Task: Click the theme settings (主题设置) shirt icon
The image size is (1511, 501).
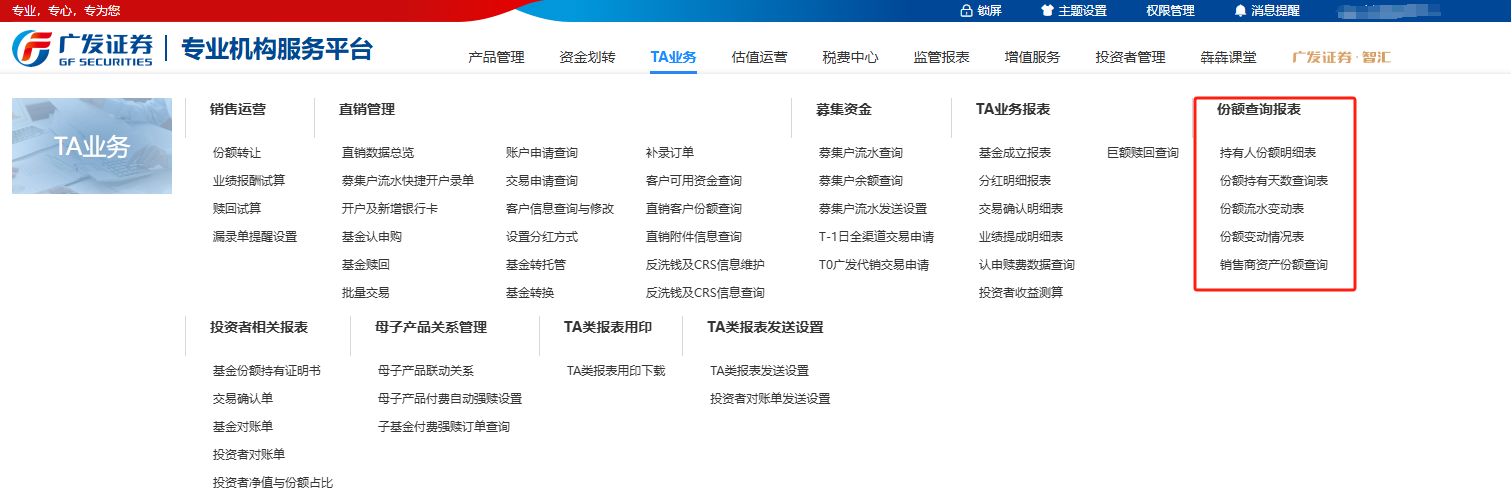Action: pos(1047,11)
